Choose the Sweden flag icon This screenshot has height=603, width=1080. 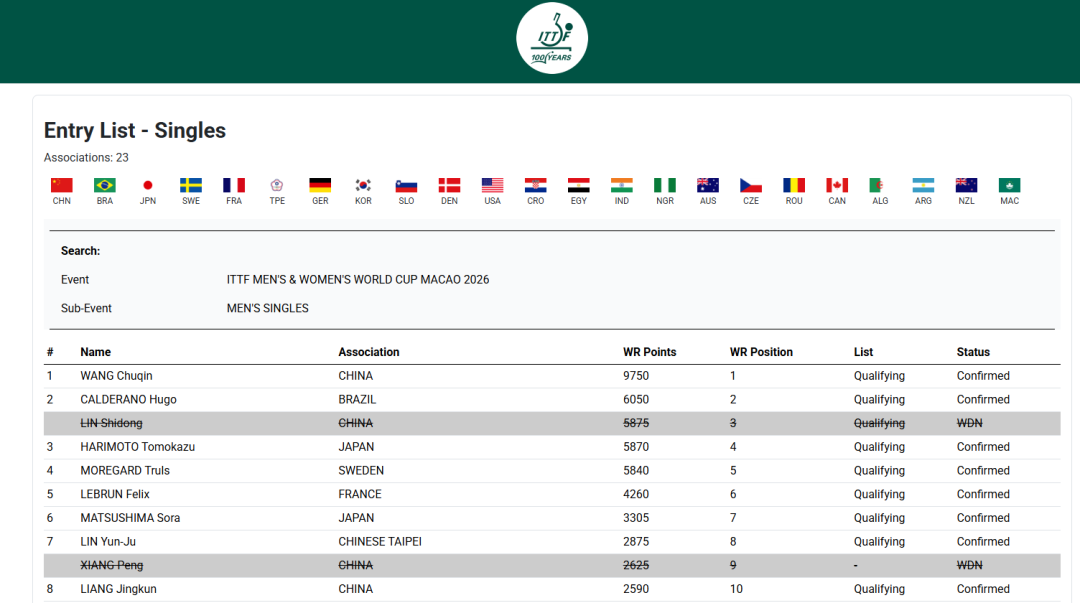coord(191,185)
